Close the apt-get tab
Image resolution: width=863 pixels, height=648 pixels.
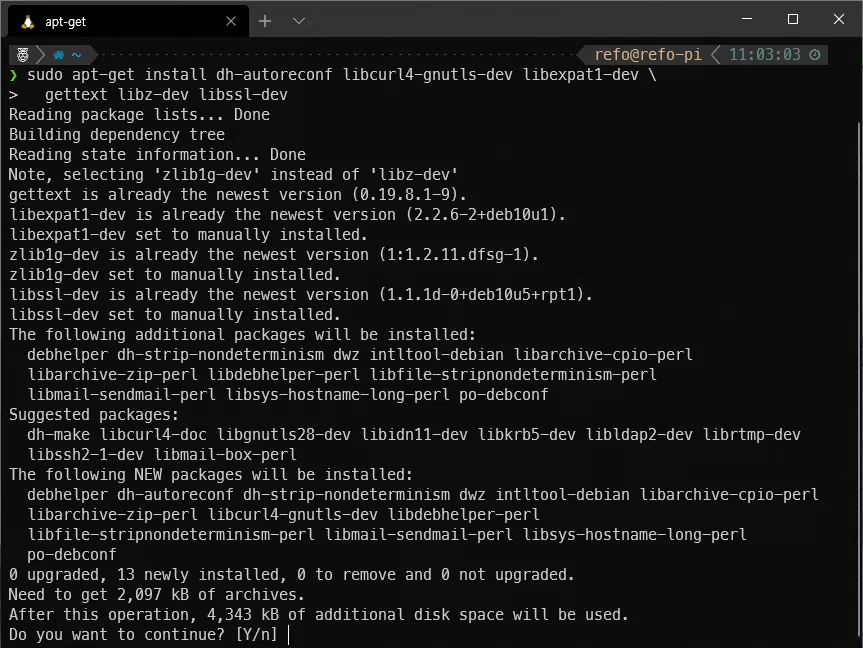pyautogui.click(x=231, y=20)
